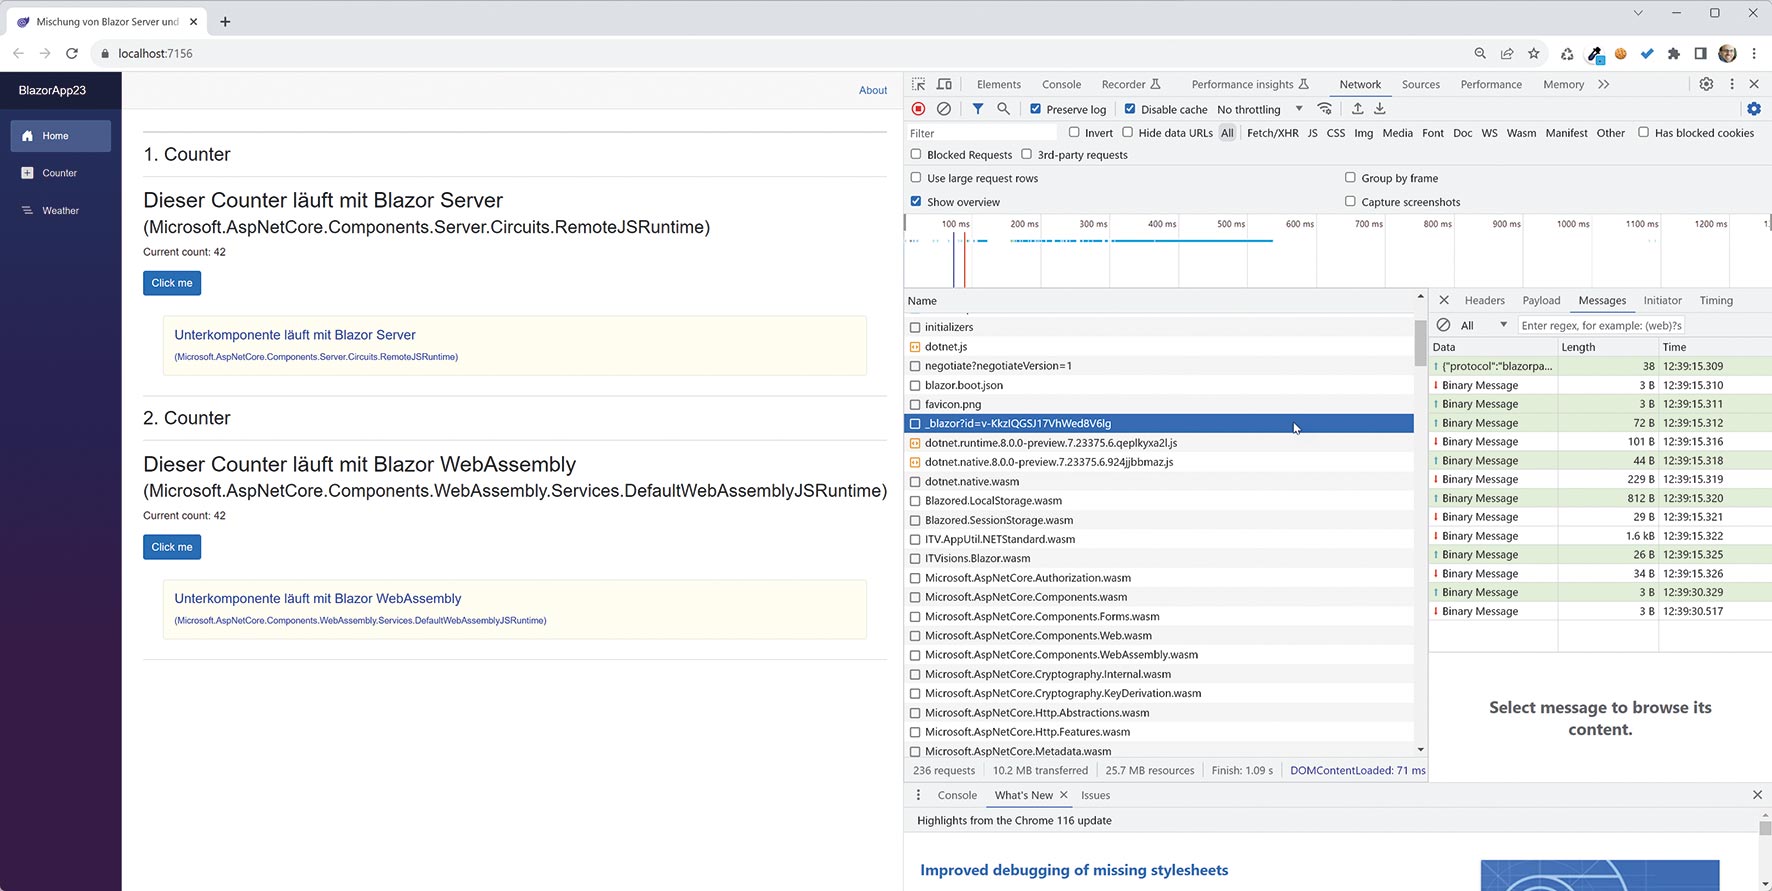Open DevTools settings gear icon

point(1706,84)
